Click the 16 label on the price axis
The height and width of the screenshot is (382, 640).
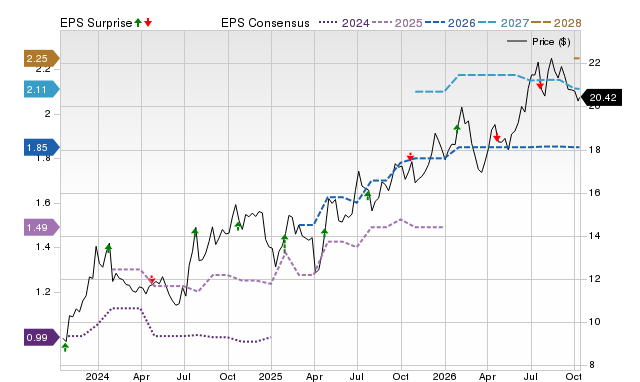[595, 193]
